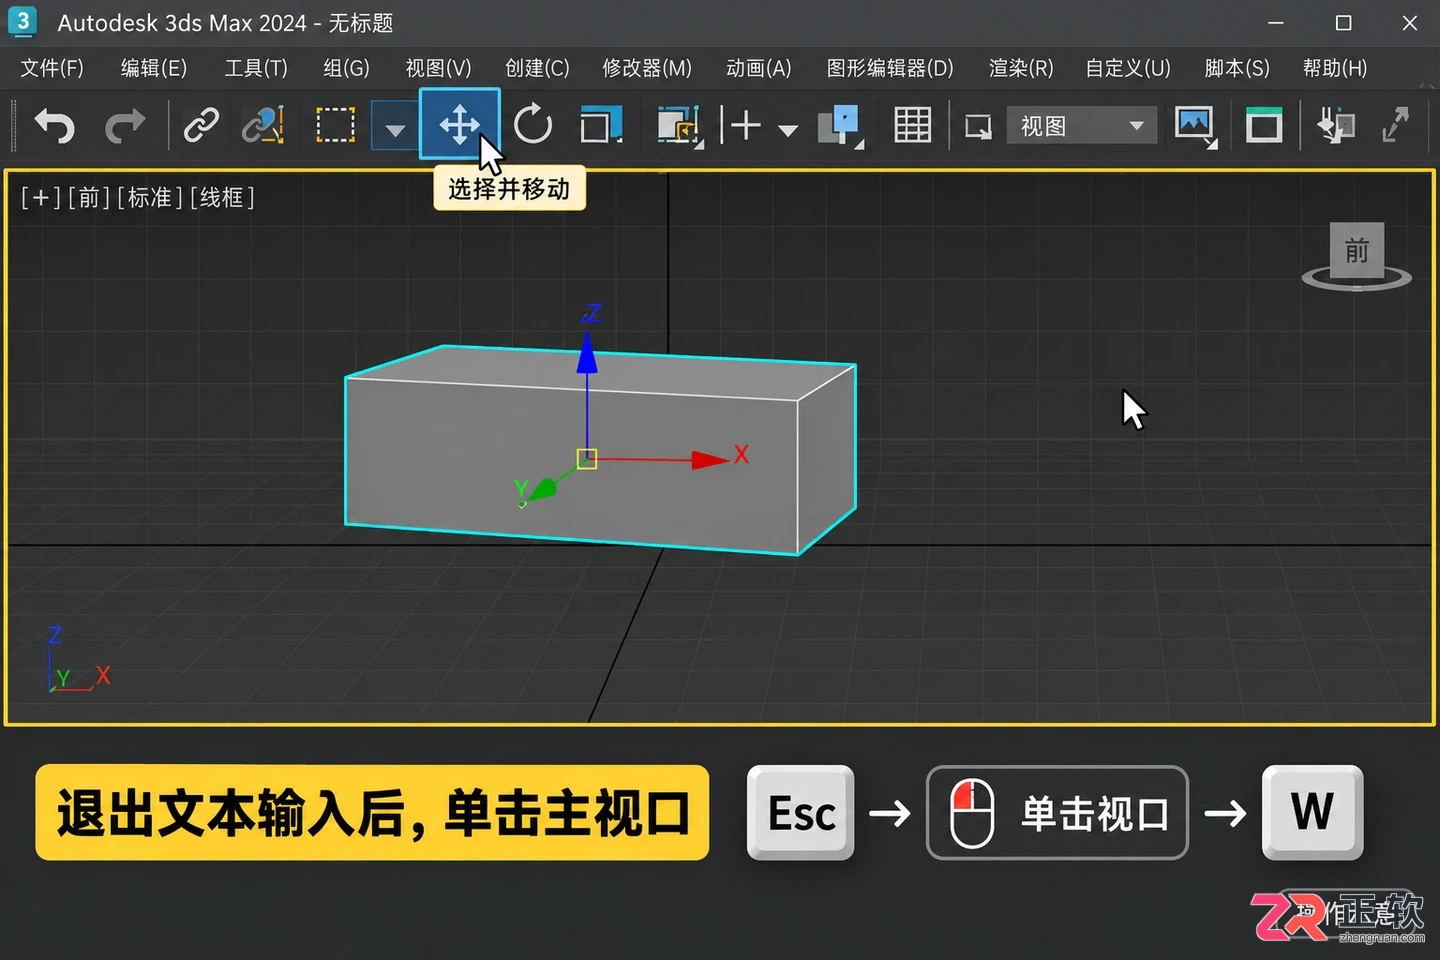This screenshot has width=1440, height=960.
Task: Activate the Select and Move tool
Action: pos(460,125)
